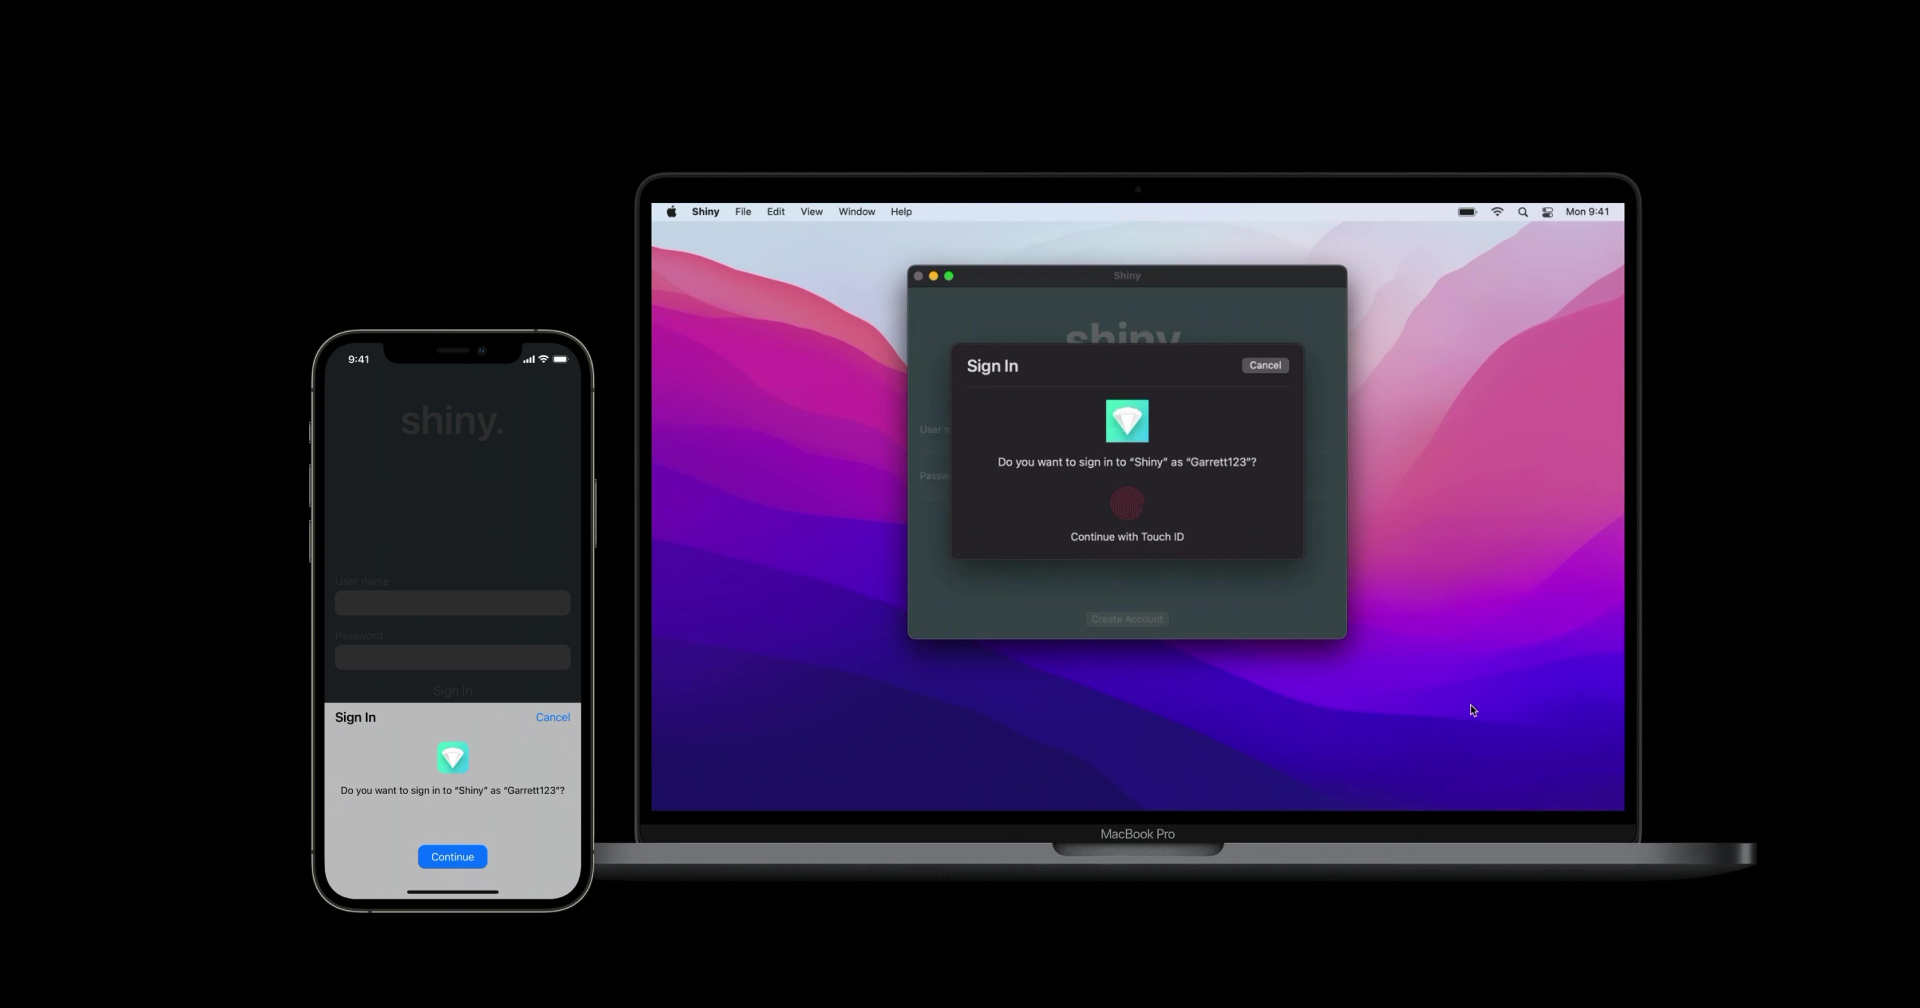
Task: Click the Mon 9:41 clock in the menu bar
Action: 1587,212
